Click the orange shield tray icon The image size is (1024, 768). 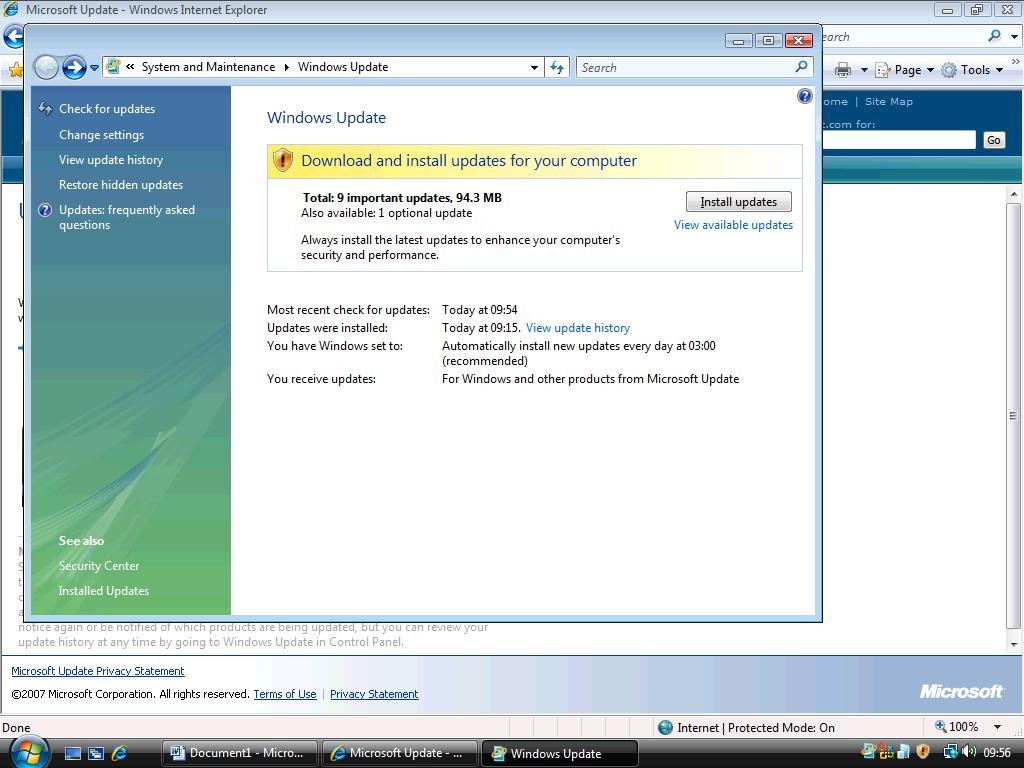[x=923, y=752]
